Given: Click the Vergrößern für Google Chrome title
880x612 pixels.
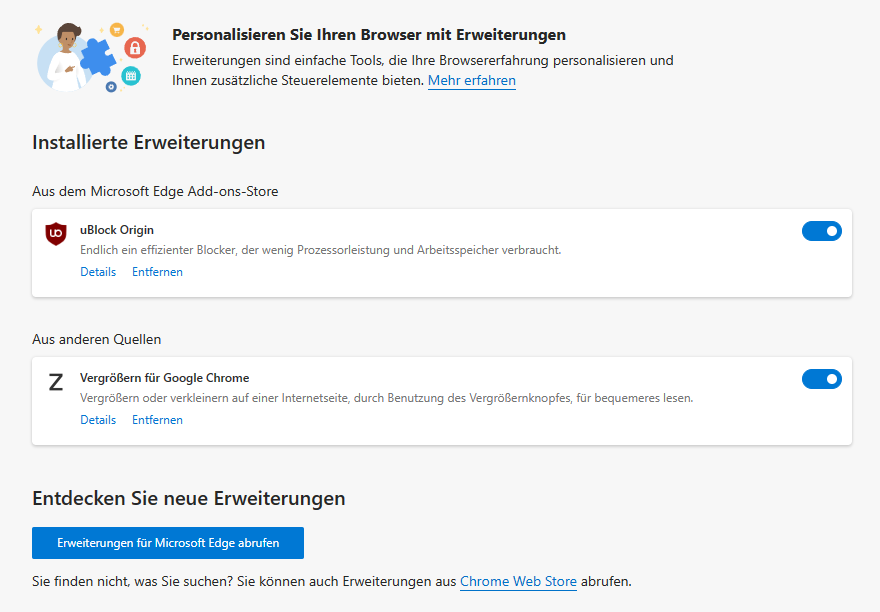Looking at the screenshot, I should [x=164, y=378].
